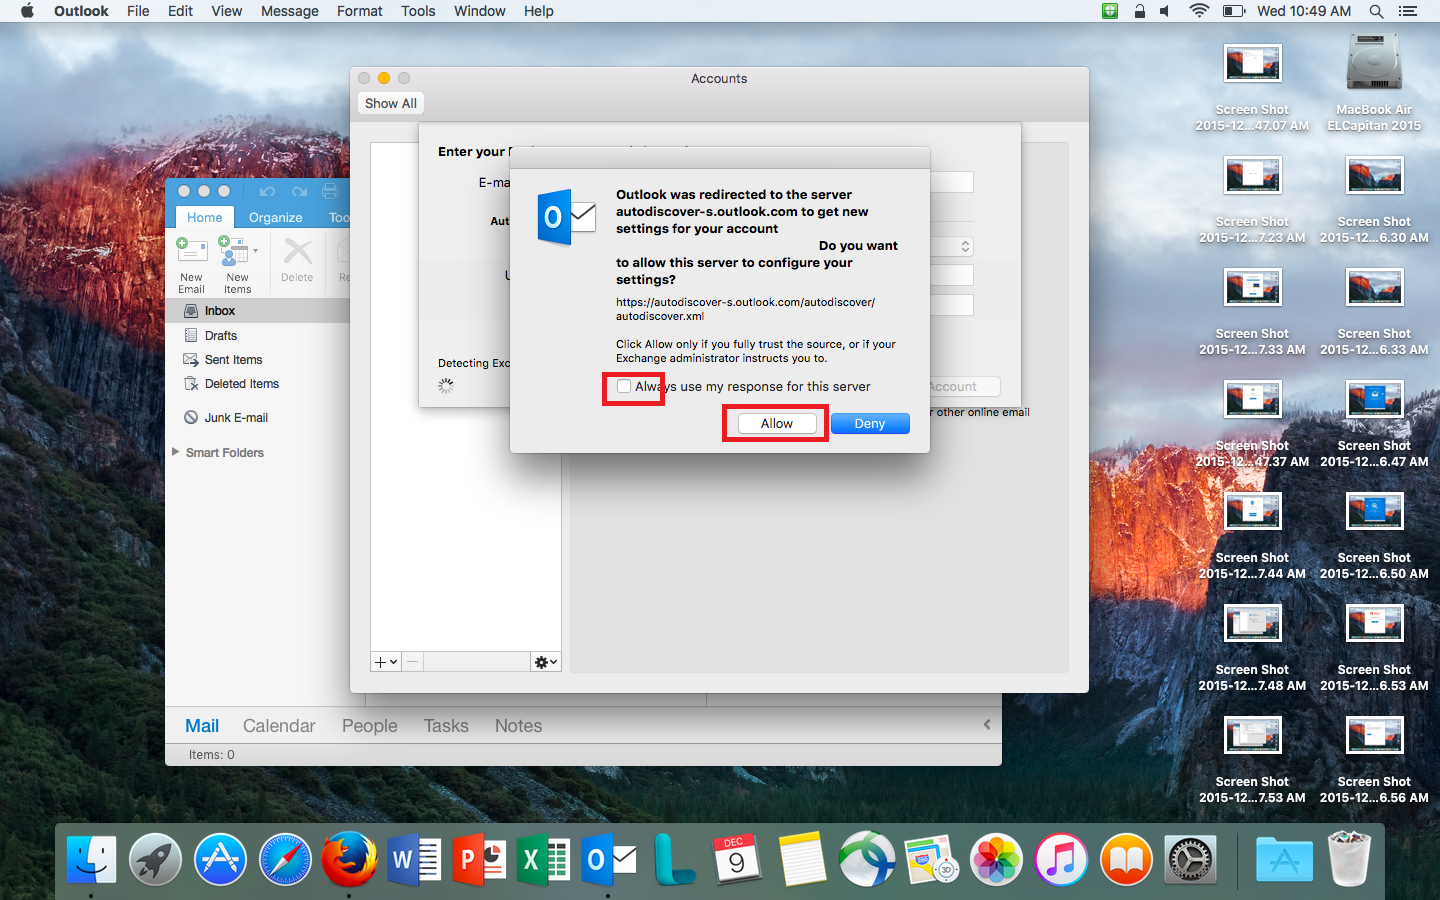Screen dimensions: 1440x900
Task: Open Firefox from the dock
Action: [349, 860]
